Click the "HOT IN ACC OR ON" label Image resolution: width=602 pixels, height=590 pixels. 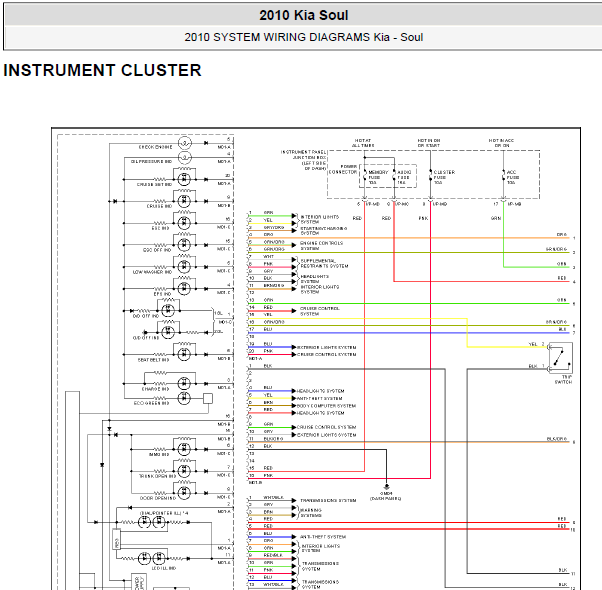click(501, 143)
